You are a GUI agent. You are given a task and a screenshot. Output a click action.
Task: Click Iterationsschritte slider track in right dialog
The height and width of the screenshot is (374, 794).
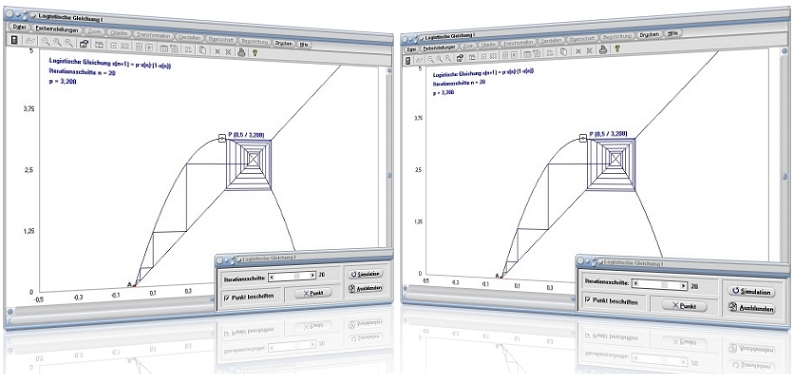pyautogui.click(x=660, y=284)
